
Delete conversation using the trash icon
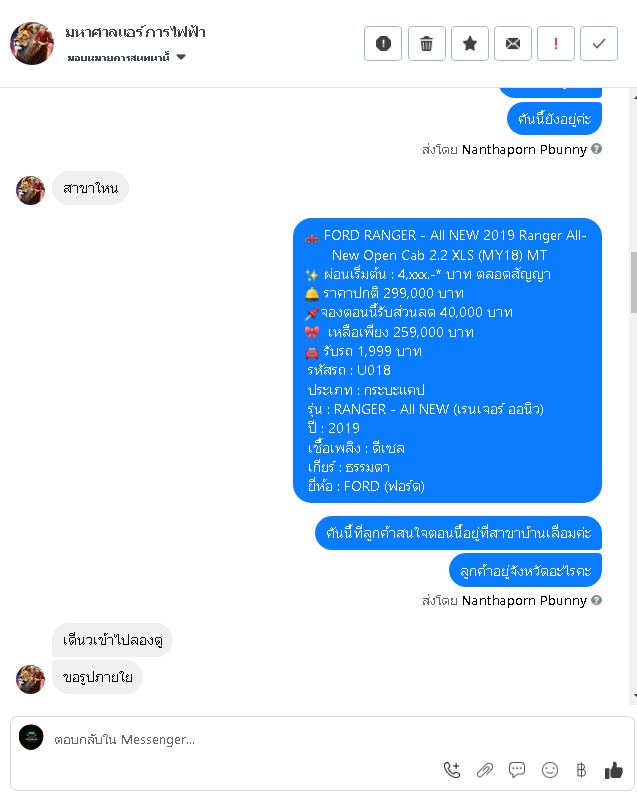pyautogui.click(x=426, y=43)
